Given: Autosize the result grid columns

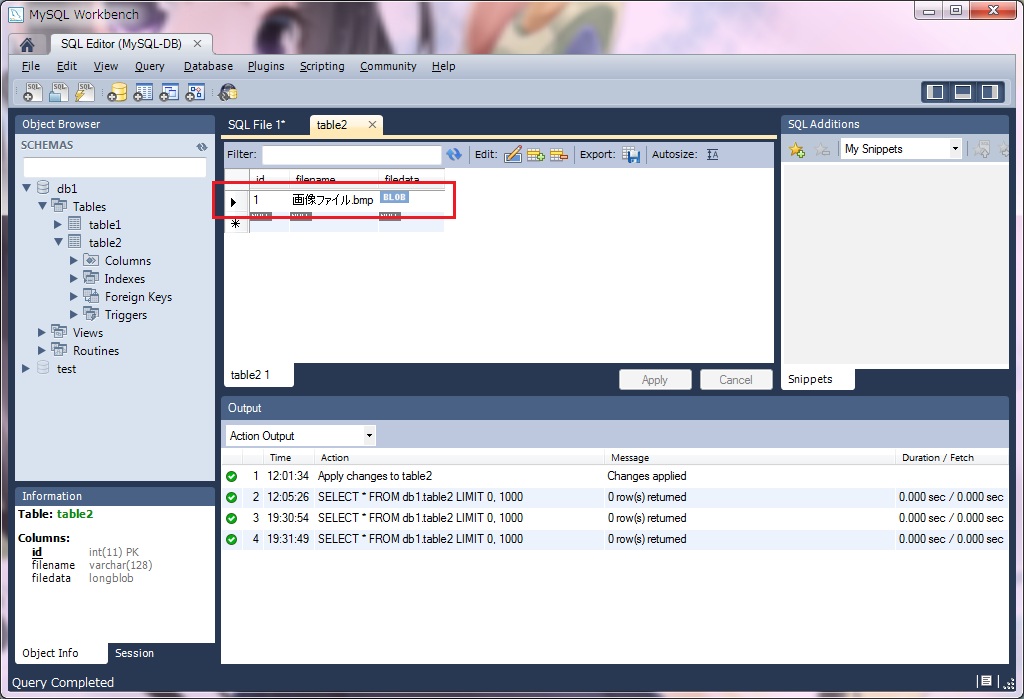Looking at the screenshot, I should coord(712,155).
